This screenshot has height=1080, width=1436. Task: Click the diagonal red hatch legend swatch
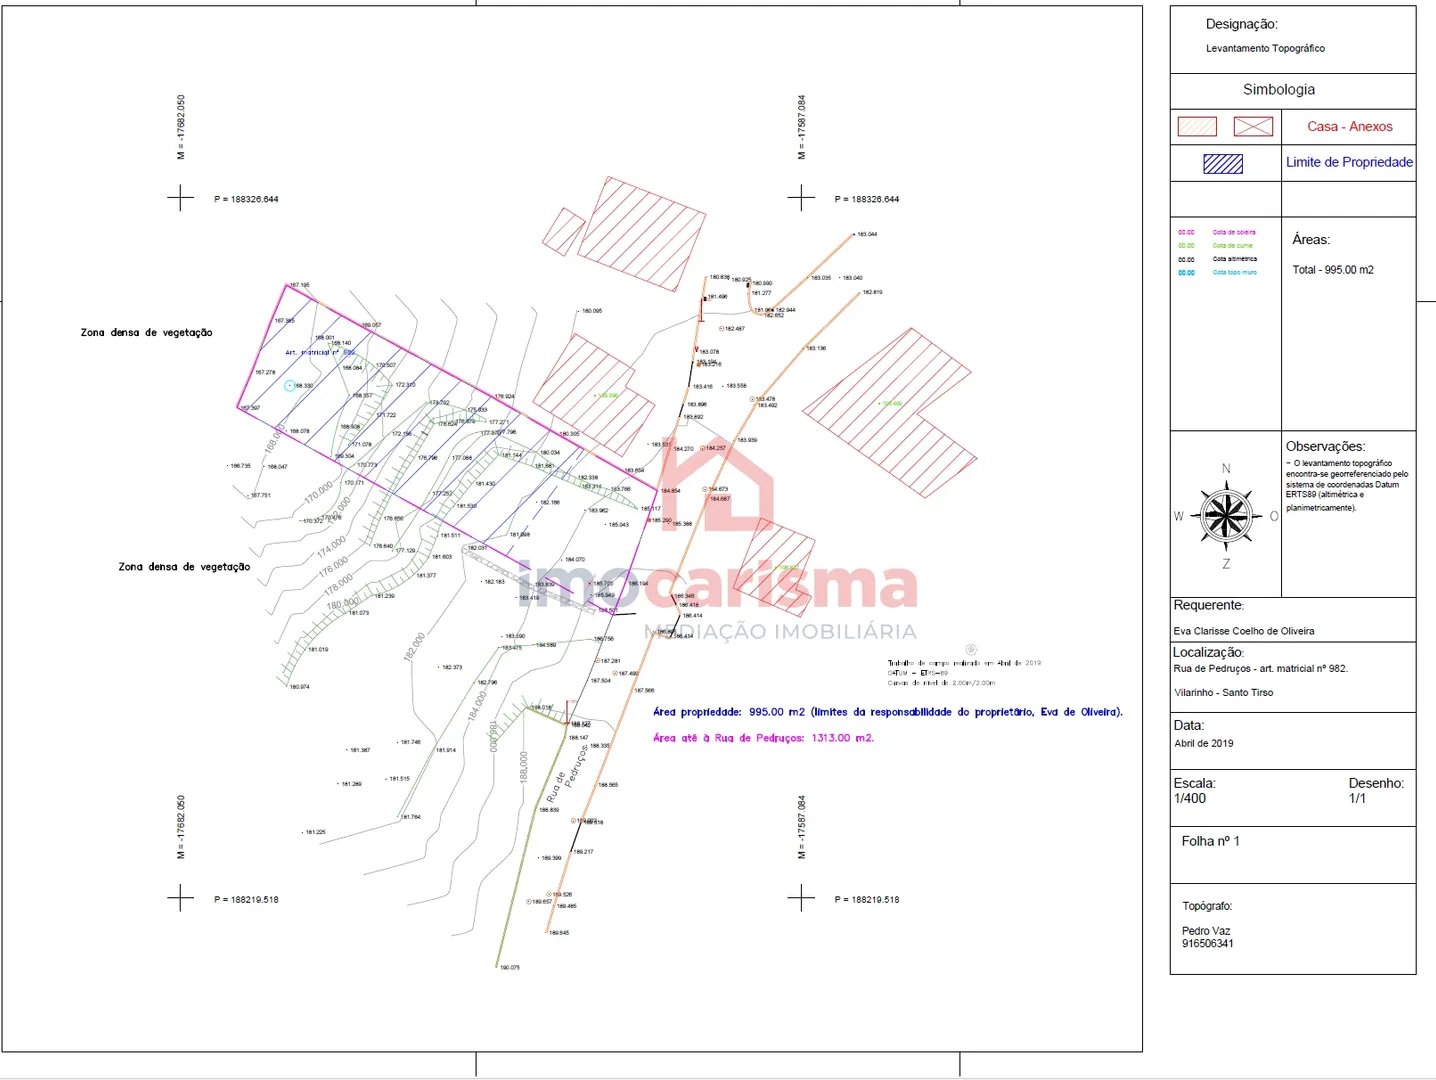point(1197,127)
